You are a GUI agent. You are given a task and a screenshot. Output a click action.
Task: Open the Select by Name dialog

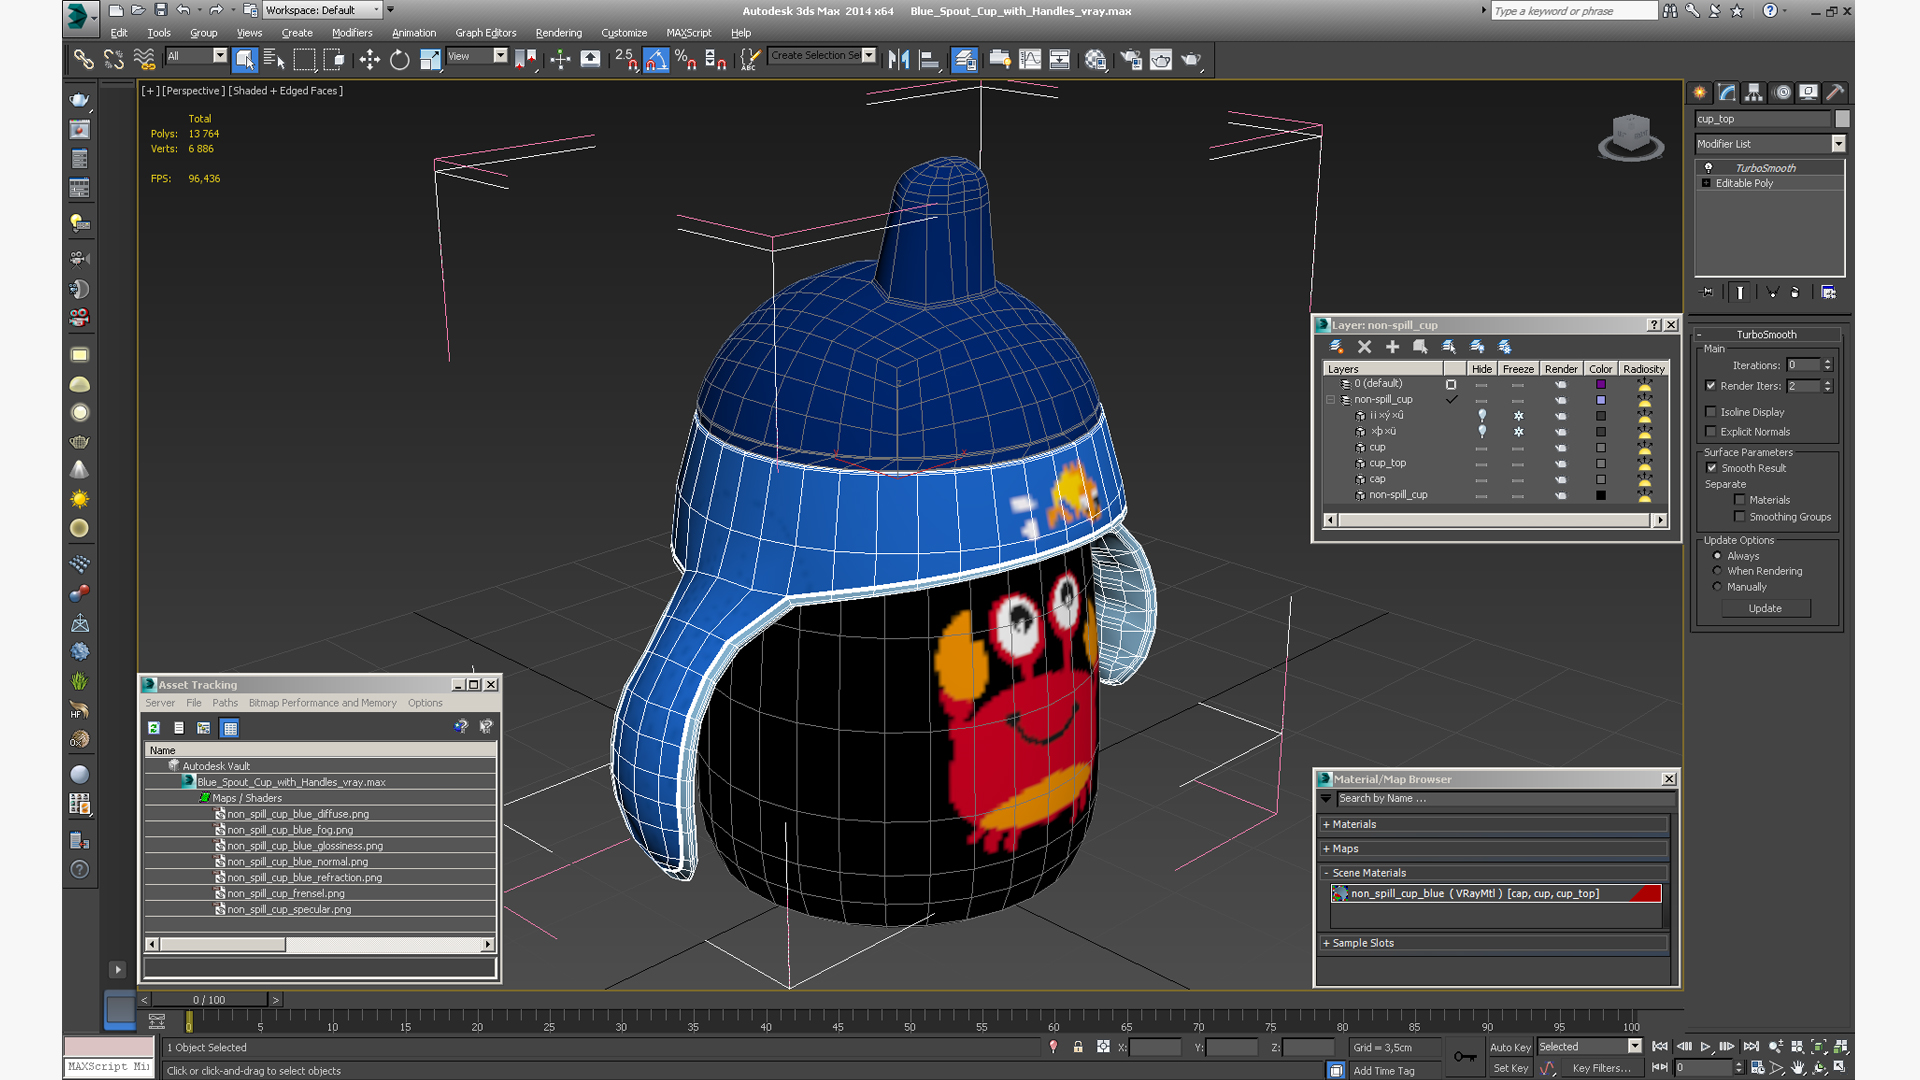coord(274,60)
